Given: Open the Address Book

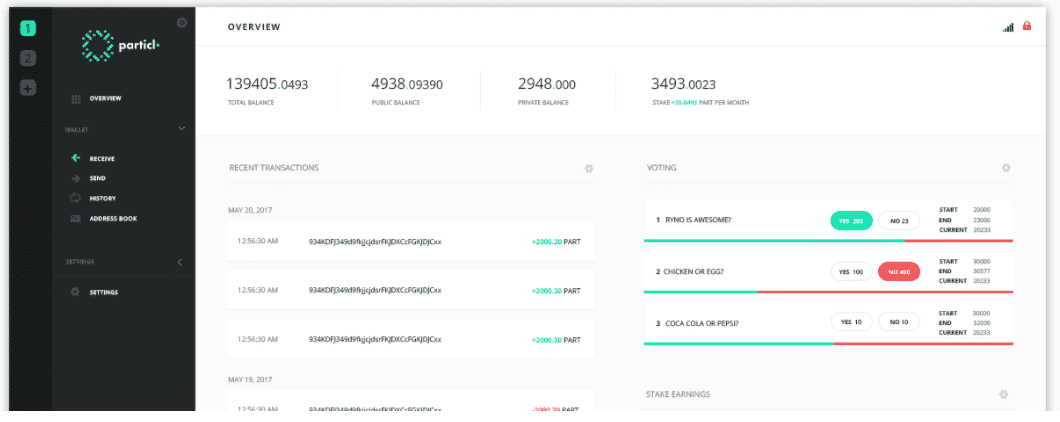Looking at the screenshot, I should click(112, 218).
